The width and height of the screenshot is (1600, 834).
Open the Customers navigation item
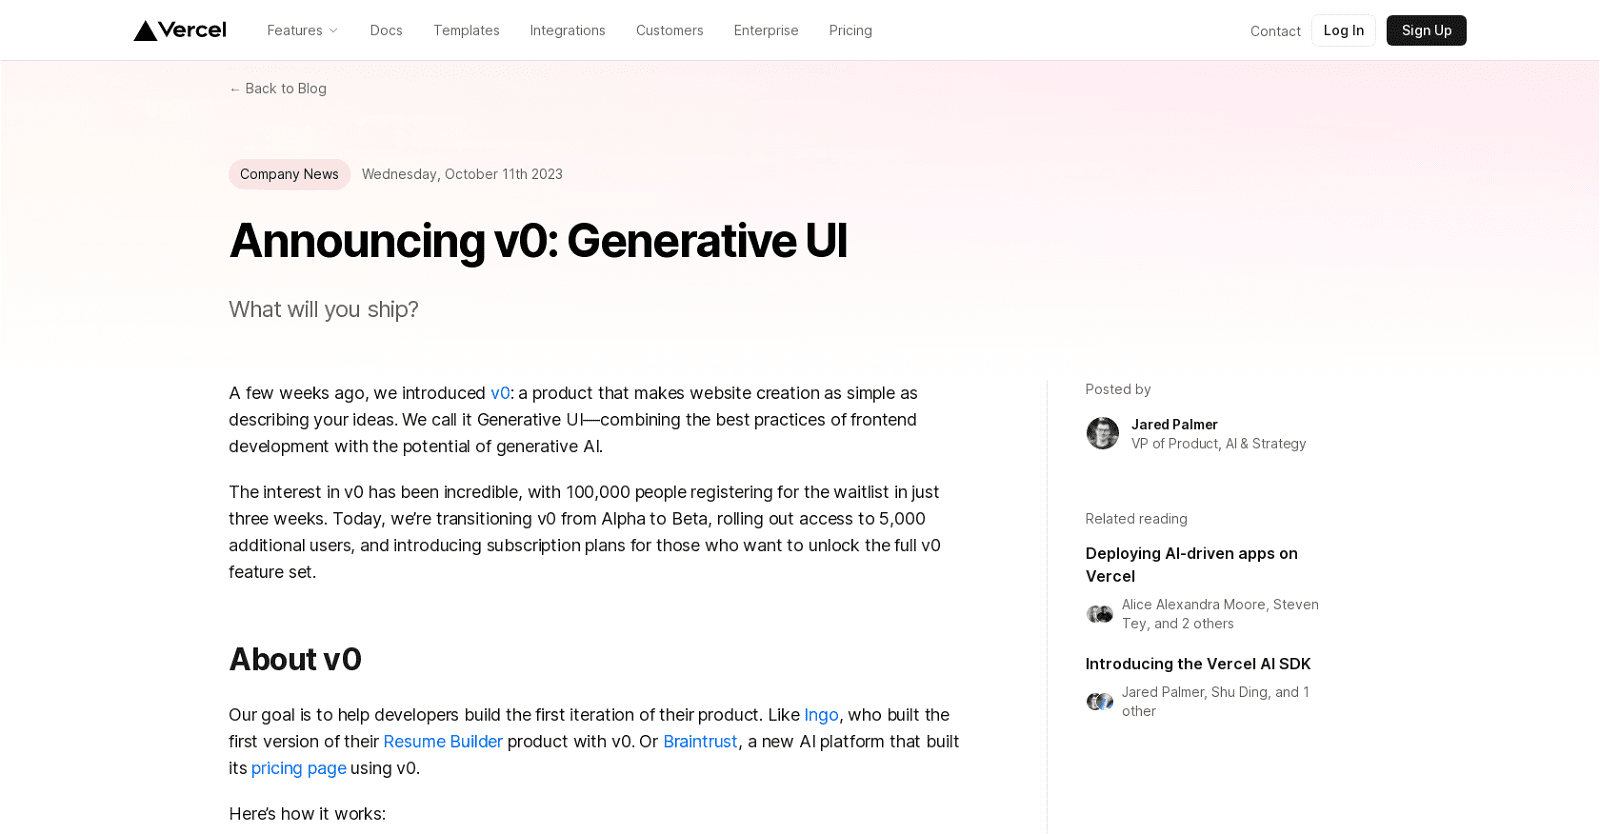click(x=669, y=30)
